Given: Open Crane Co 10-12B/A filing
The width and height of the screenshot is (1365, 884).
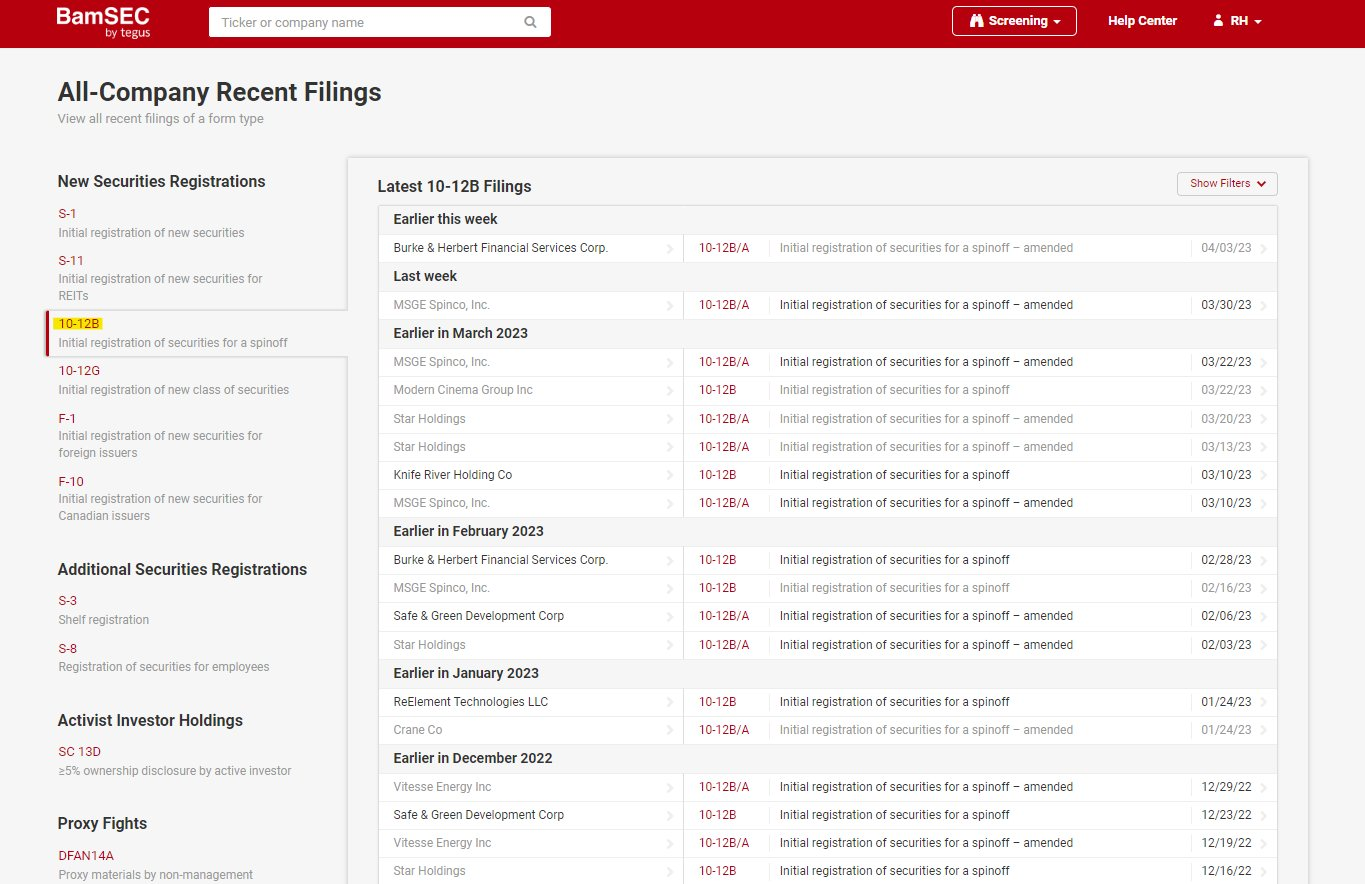Looking at the screenshot, I should (828, 730).
